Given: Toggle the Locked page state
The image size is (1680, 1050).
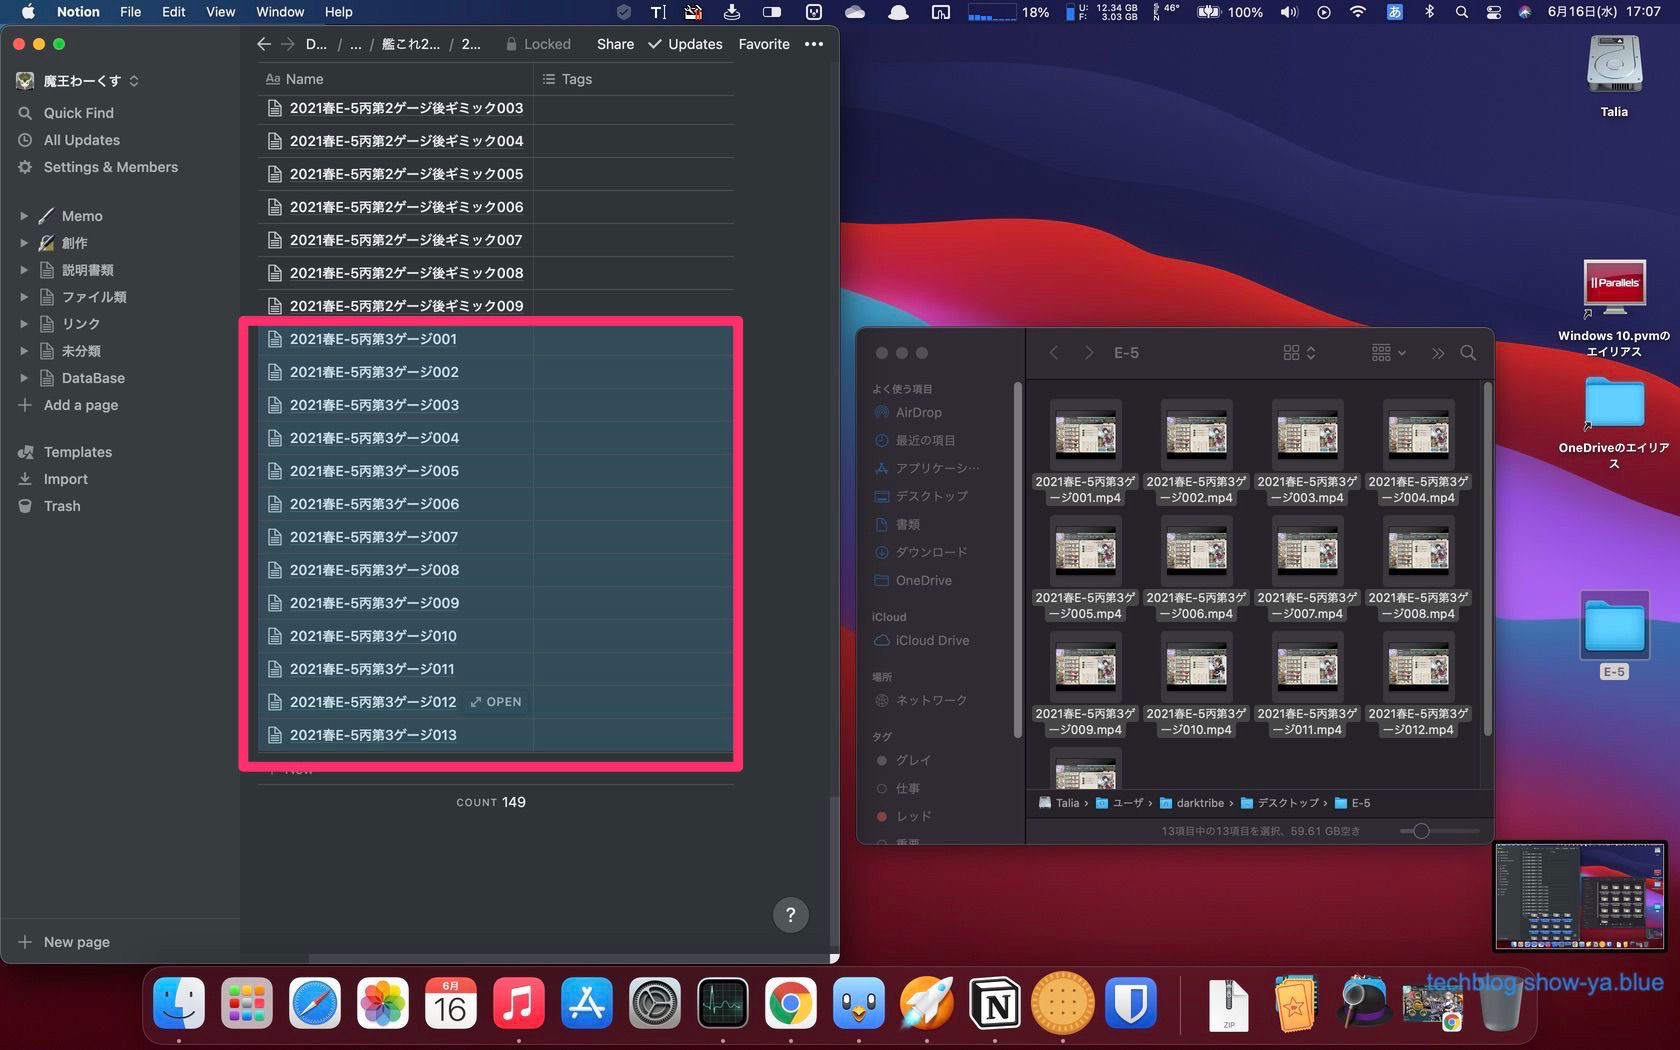Looking at the screenshot, I should [538, 44].
